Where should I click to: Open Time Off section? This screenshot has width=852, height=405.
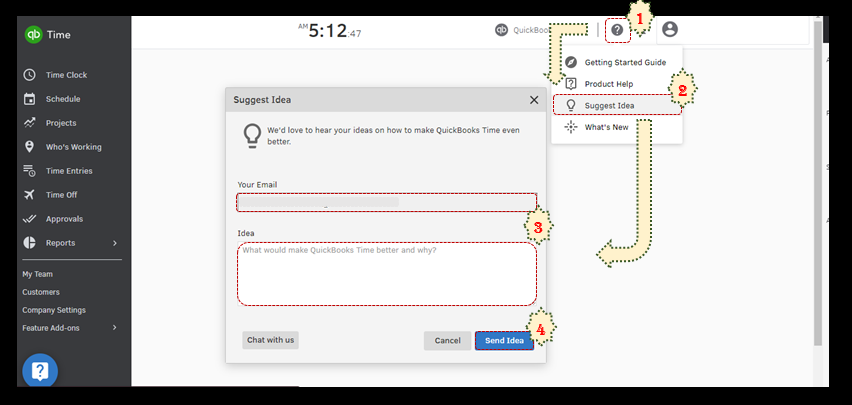click(61, 195)
